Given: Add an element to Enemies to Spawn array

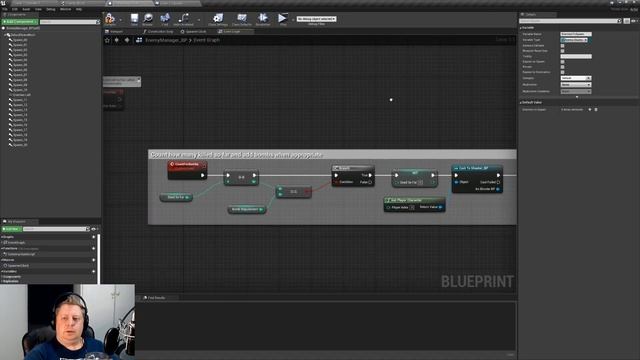Looking at the screenshot, I should 589,109.
